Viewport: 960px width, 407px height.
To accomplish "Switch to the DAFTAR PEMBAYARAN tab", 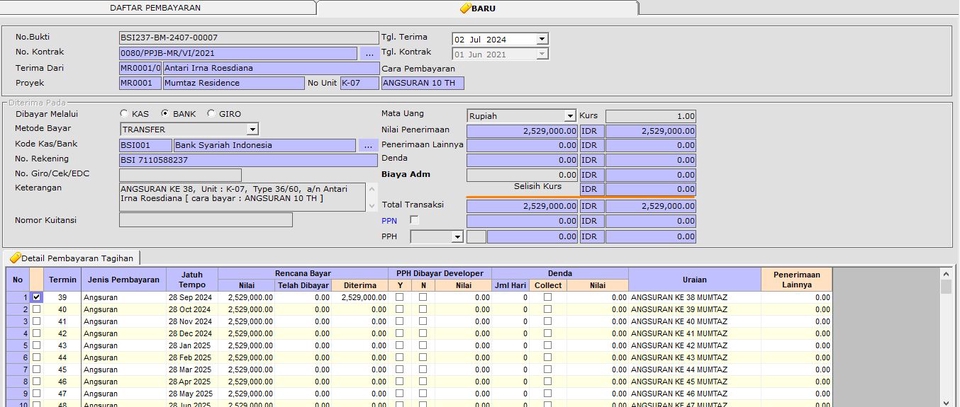I will 157,8.
